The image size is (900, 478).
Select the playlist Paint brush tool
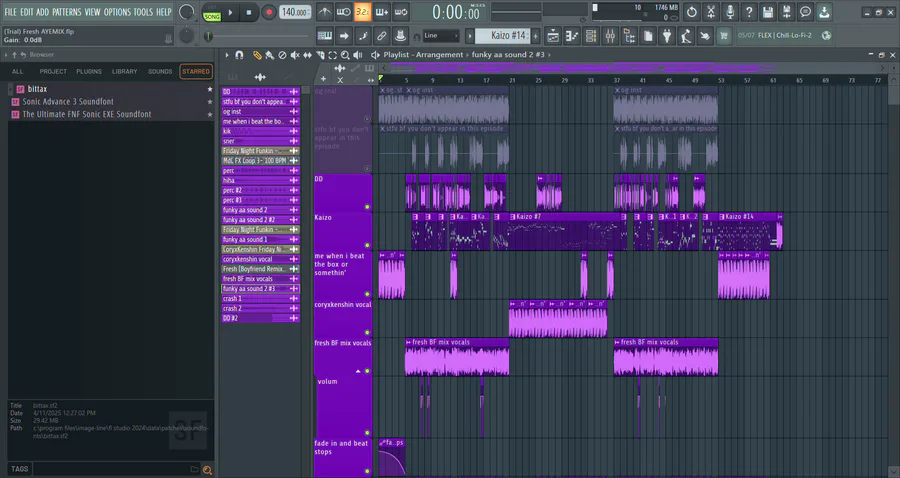[x=269, y=55]
